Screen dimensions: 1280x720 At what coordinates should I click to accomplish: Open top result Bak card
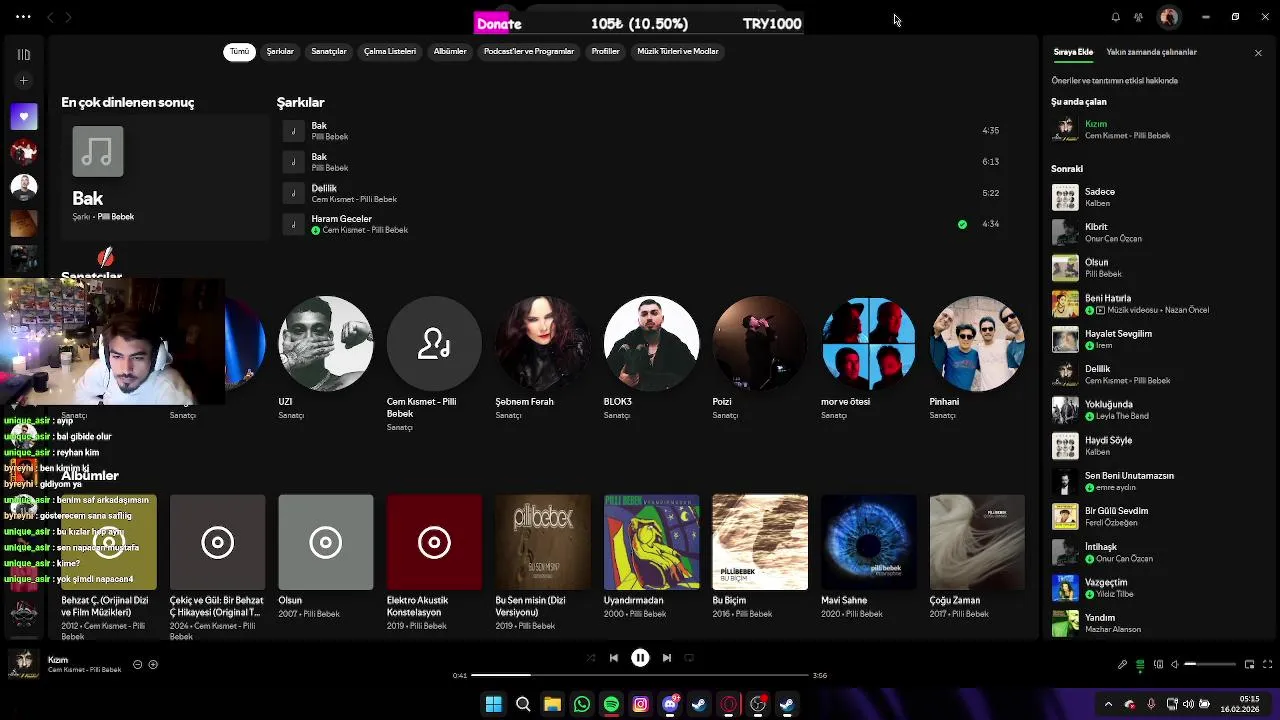[x=165, y=178]
